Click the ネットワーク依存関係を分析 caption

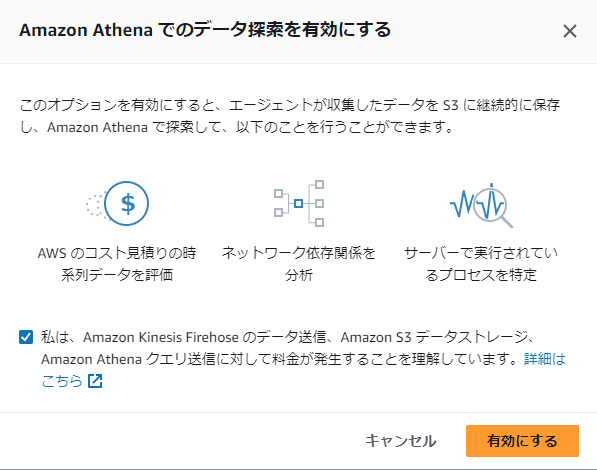tap(299, 264)
